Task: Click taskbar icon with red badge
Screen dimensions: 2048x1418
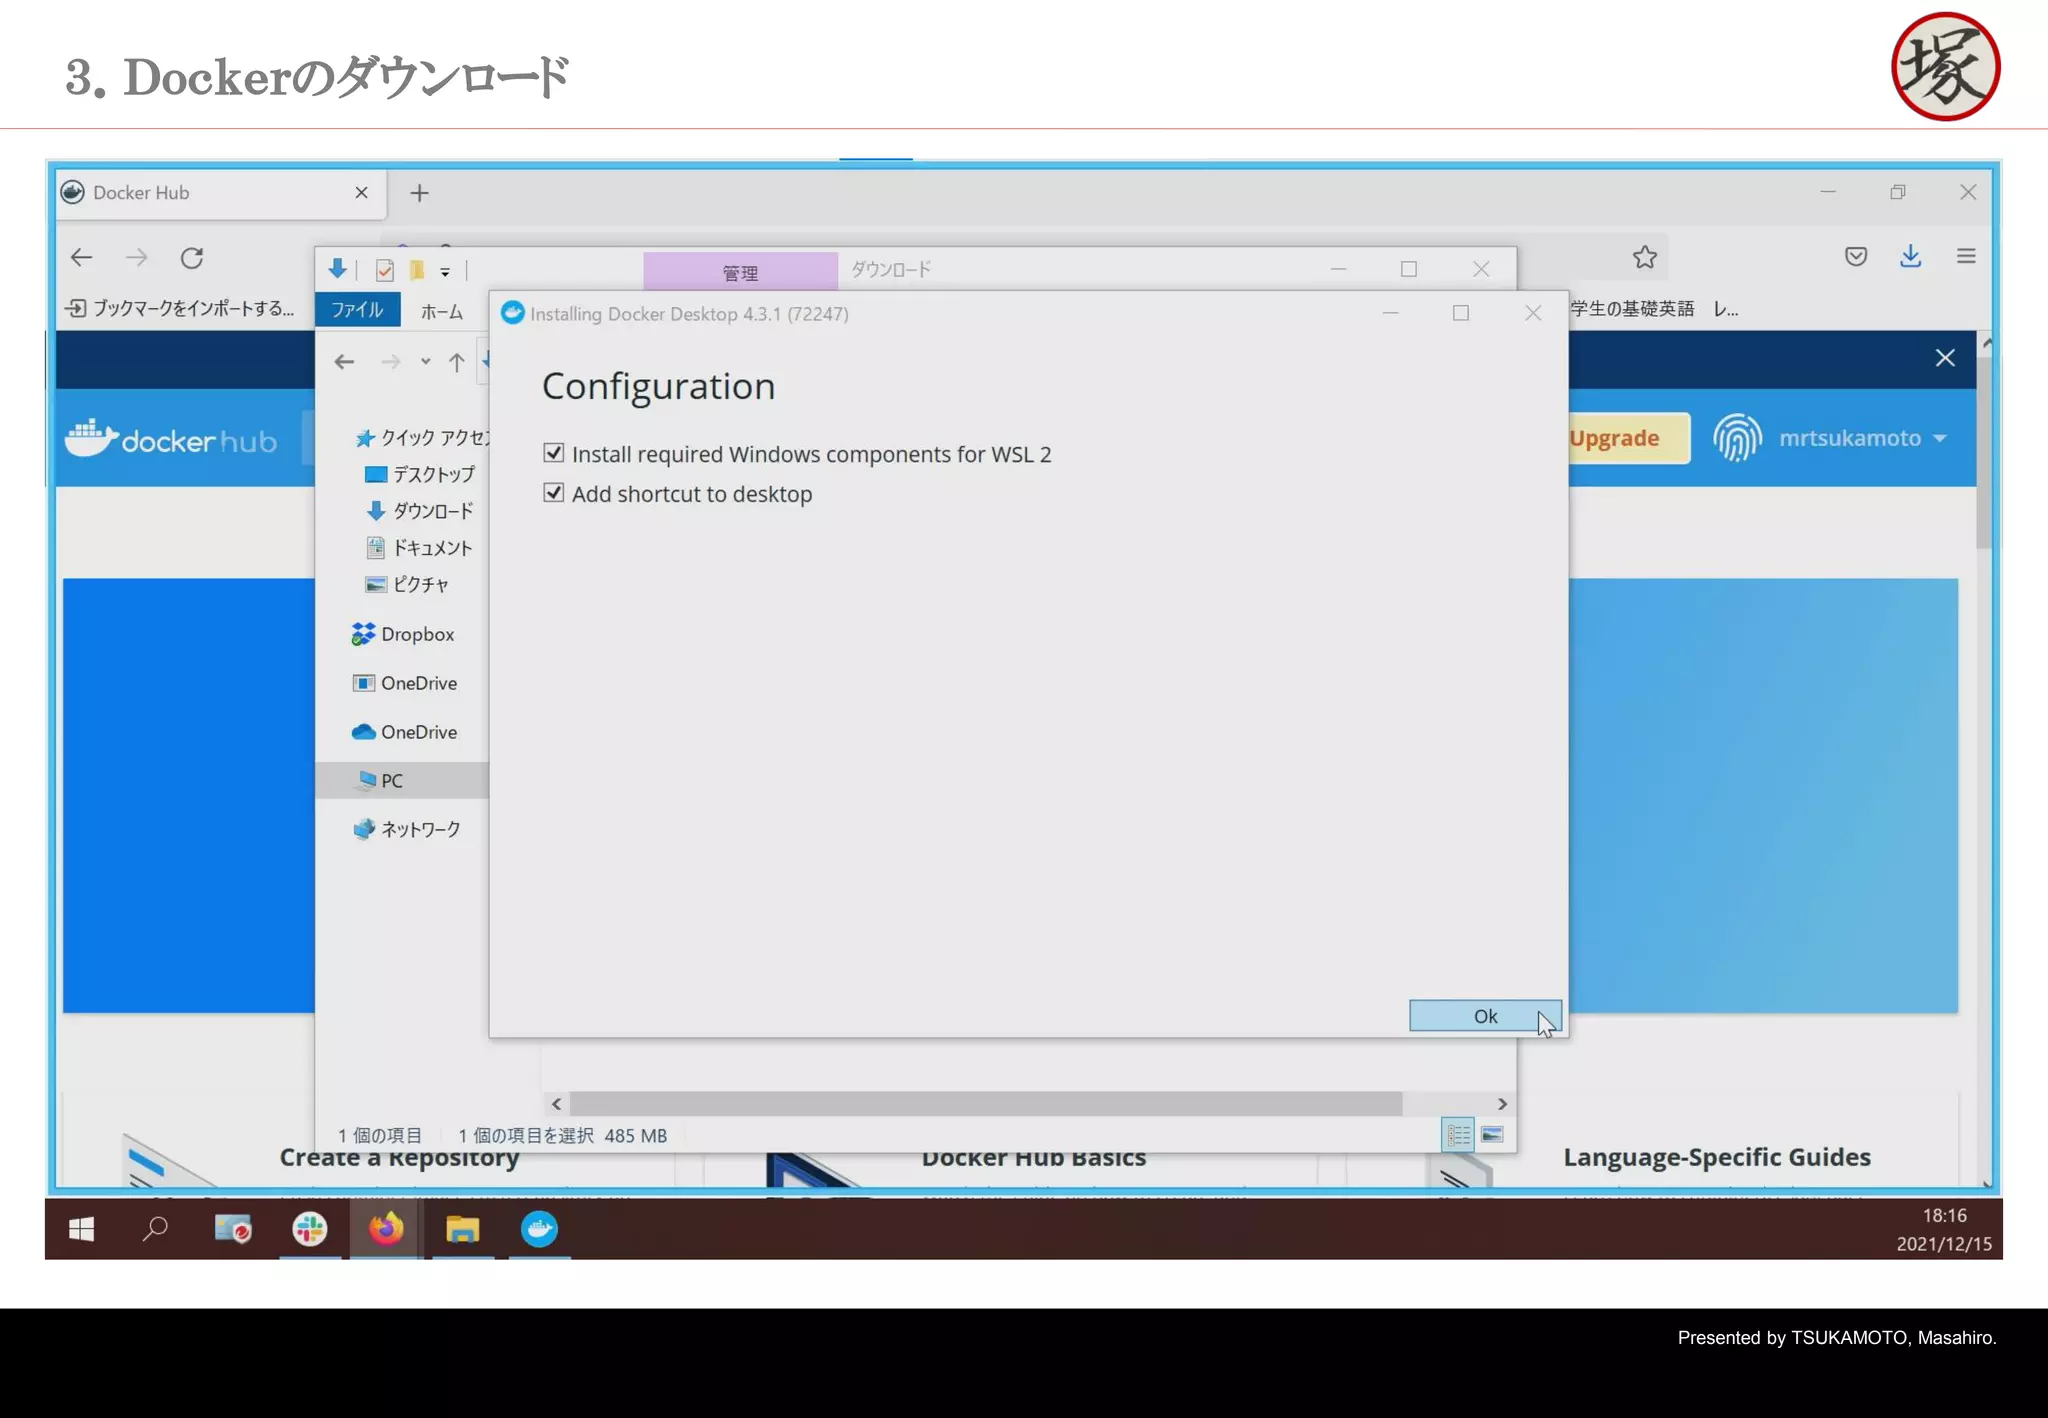Action: tap(233, 1229)
